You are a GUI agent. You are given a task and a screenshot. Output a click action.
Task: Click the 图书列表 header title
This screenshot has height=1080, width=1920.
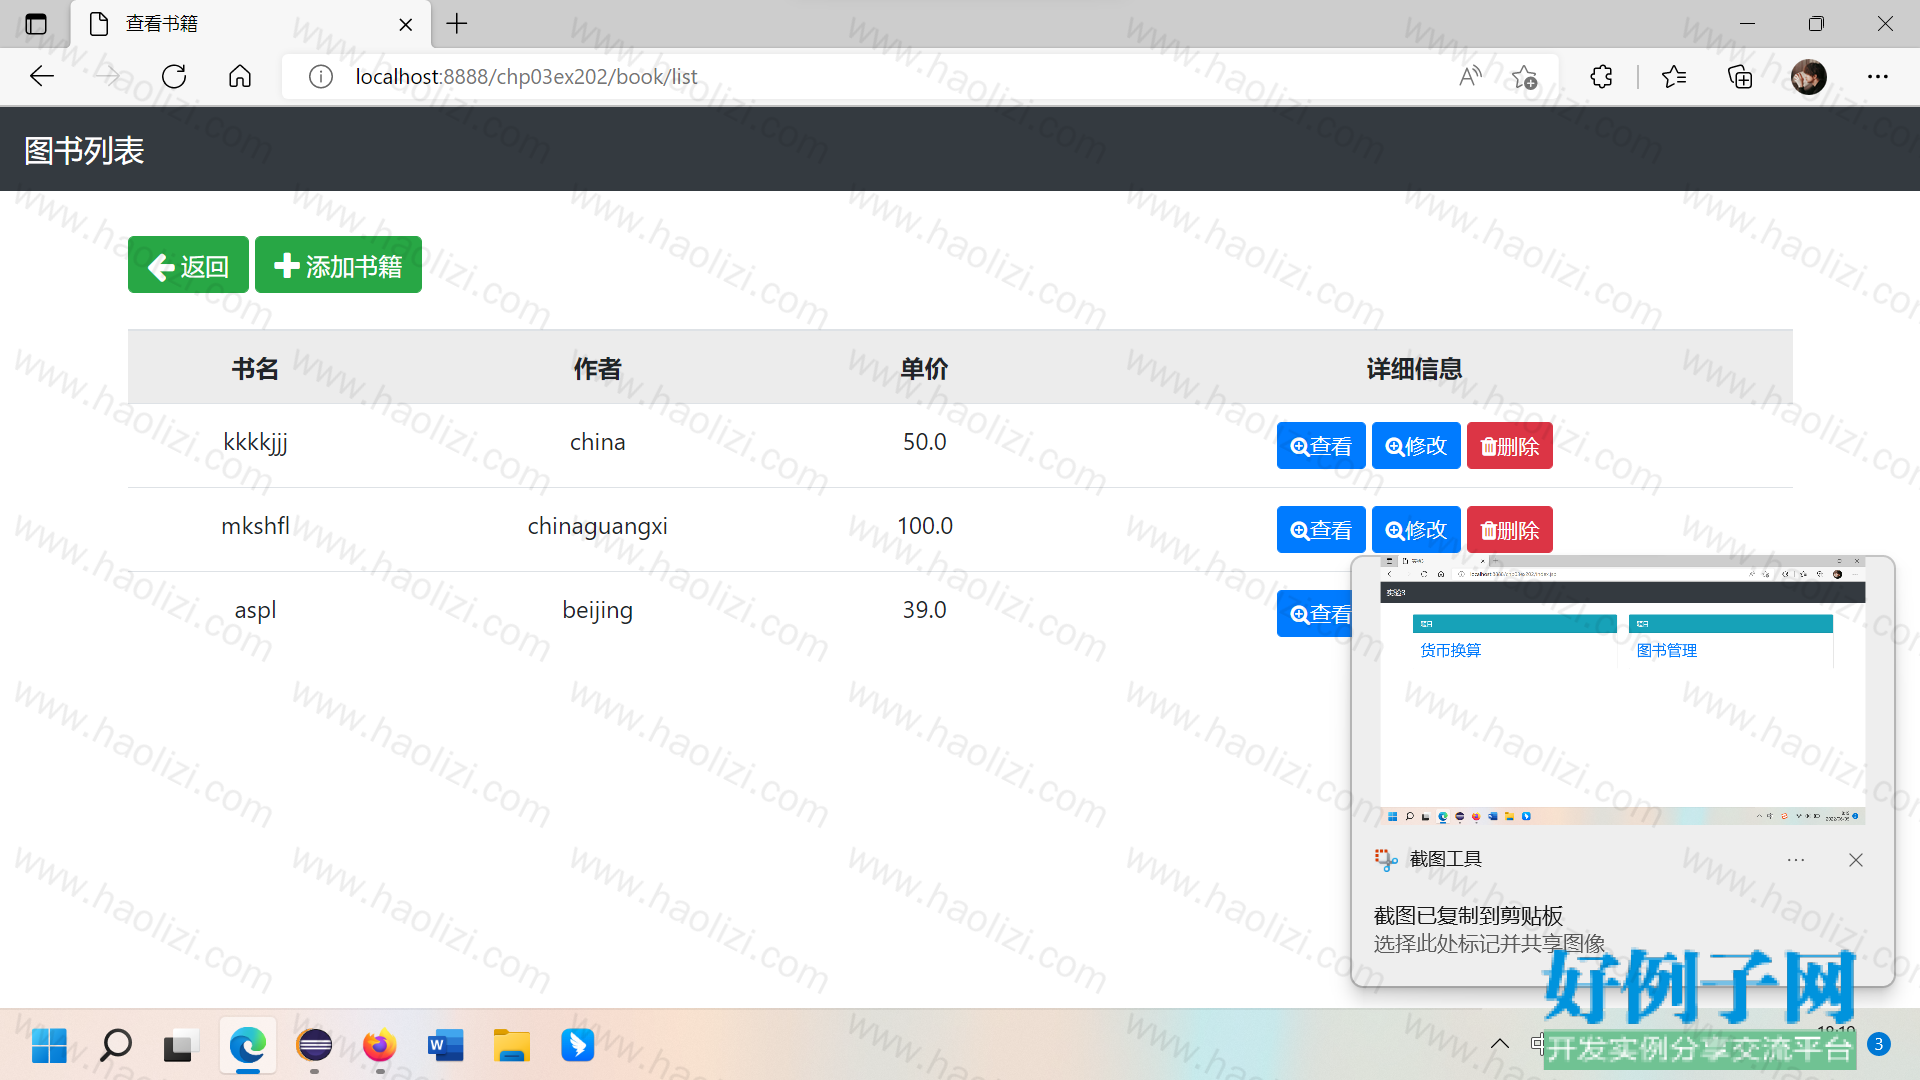tap(84, 150)
